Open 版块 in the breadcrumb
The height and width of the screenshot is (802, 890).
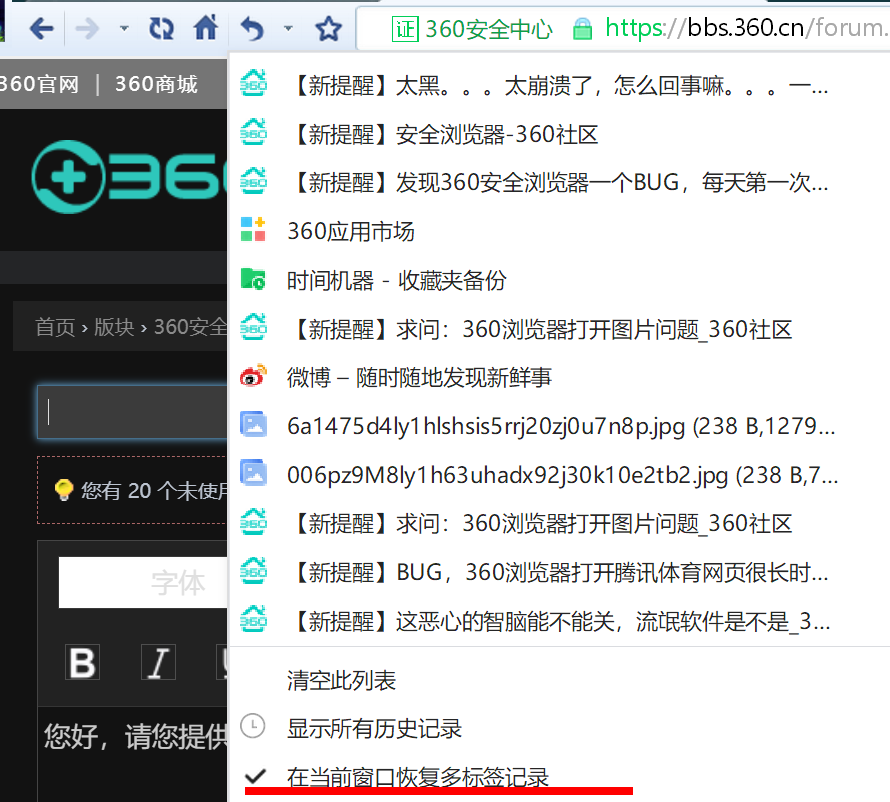point(114,327)
